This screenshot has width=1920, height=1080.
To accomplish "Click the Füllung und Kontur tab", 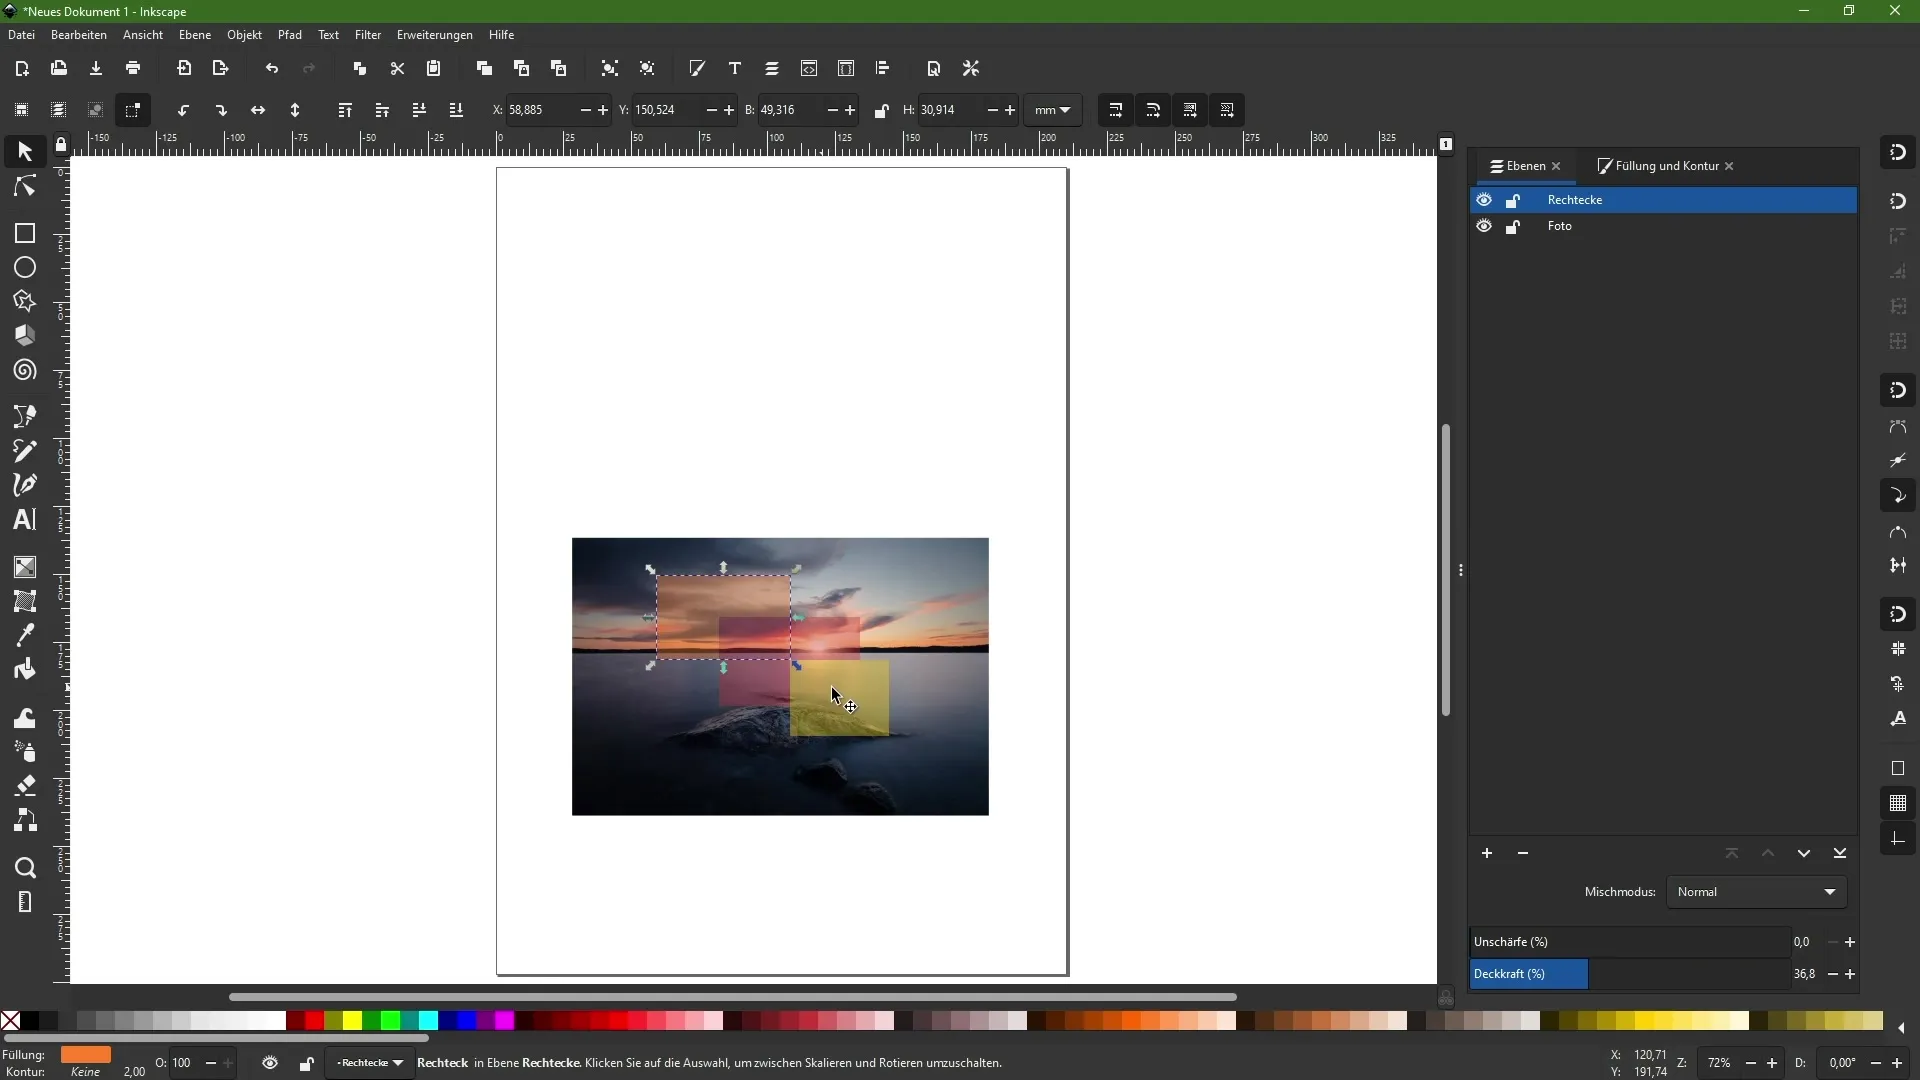I will pos(1664,165).
